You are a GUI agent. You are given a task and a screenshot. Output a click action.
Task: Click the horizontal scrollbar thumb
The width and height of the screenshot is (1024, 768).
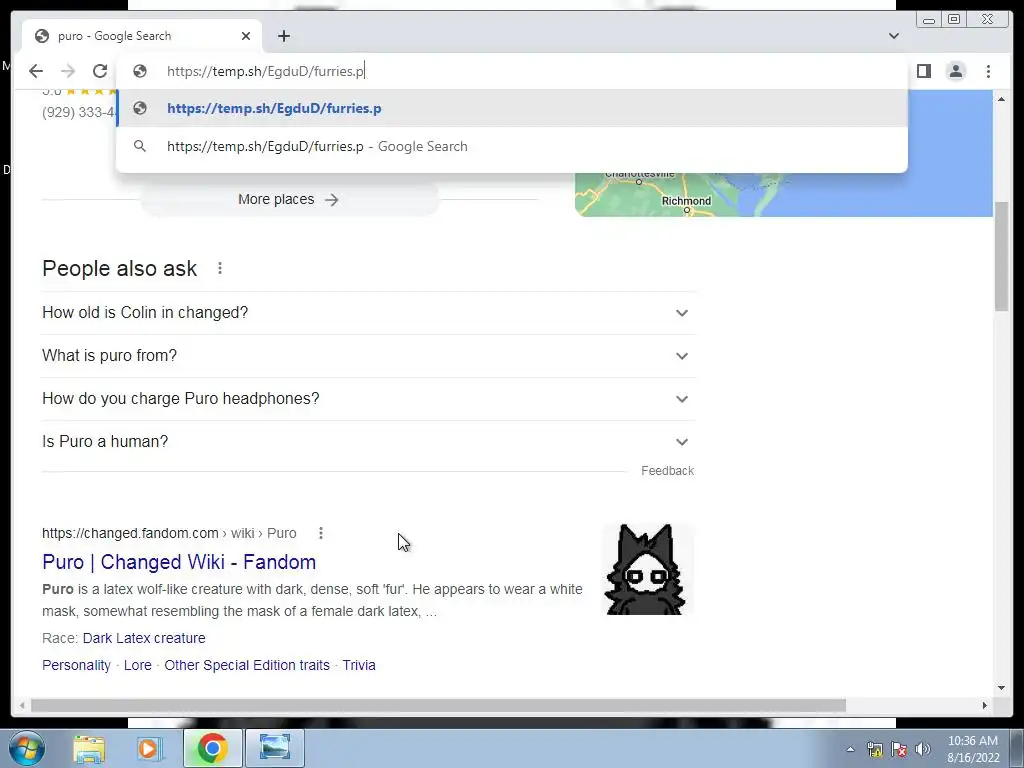point(438,705)
